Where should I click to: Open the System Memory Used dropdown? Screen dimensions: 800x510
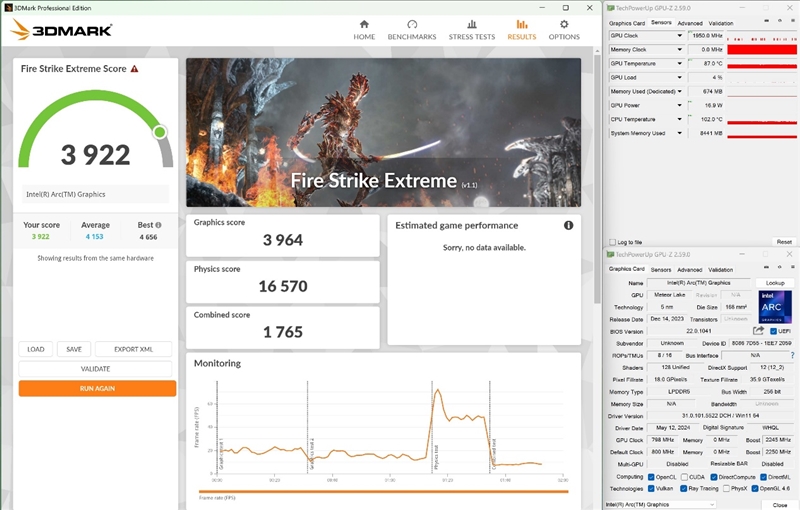coord(680,133)
